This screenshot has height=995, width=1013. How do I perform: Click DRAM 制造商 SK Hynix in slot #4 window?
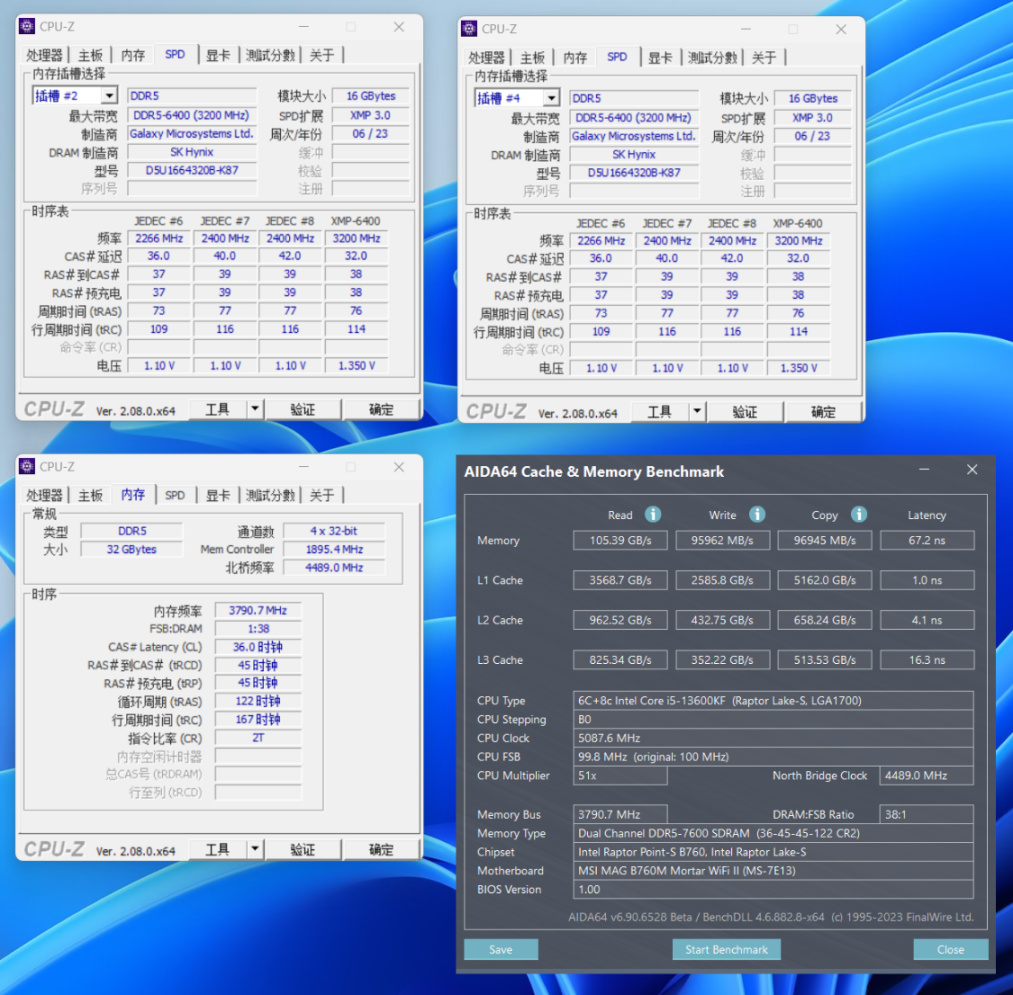[634, 154]
